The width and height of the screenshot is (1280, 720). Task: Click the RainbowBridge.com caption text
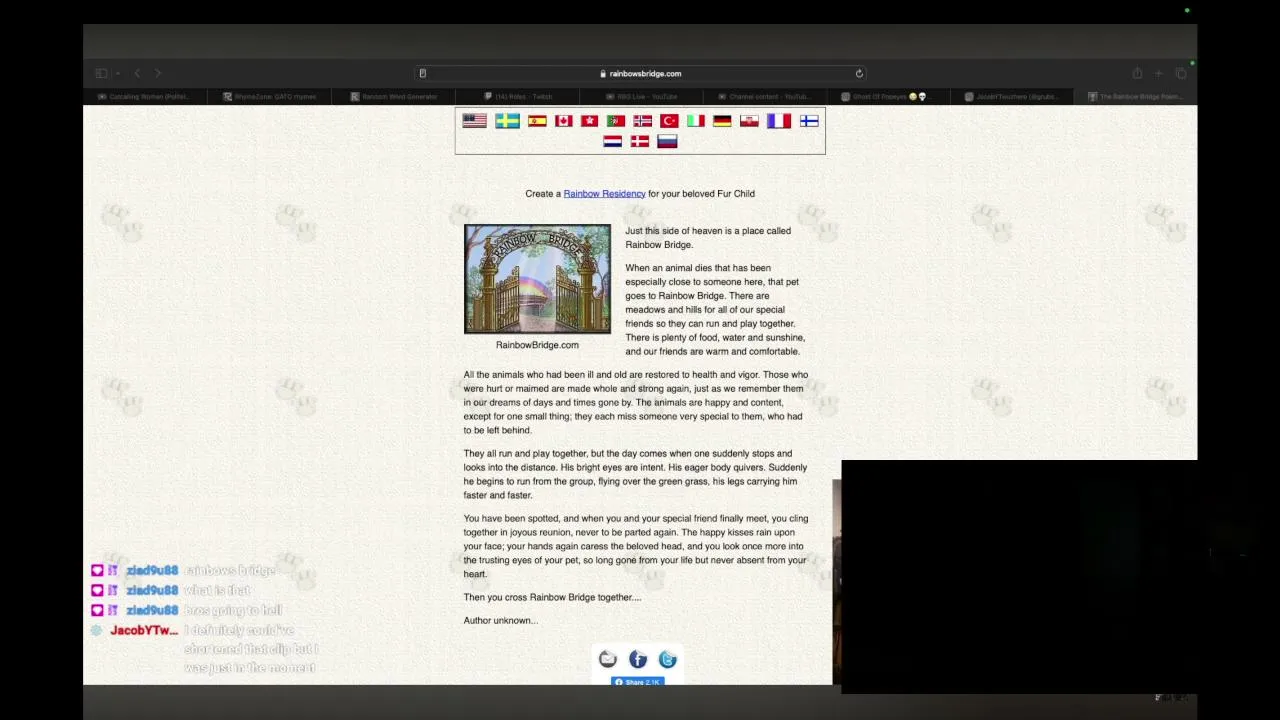(x=537, y=345)
